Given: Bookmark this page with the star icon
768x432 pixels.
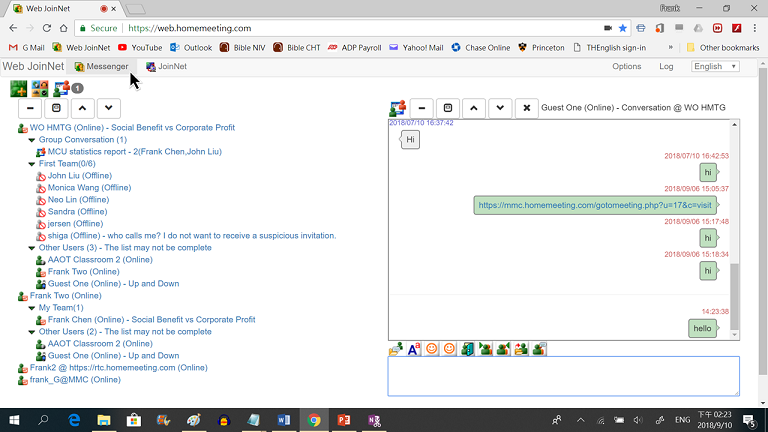Looking at the screenshot, I should (623, 29).
